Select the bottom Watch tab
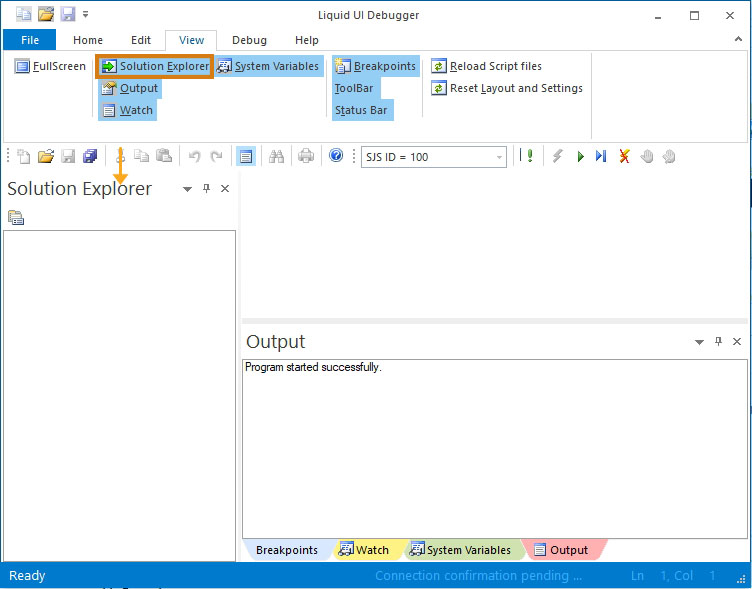 [x=370, y=550]
